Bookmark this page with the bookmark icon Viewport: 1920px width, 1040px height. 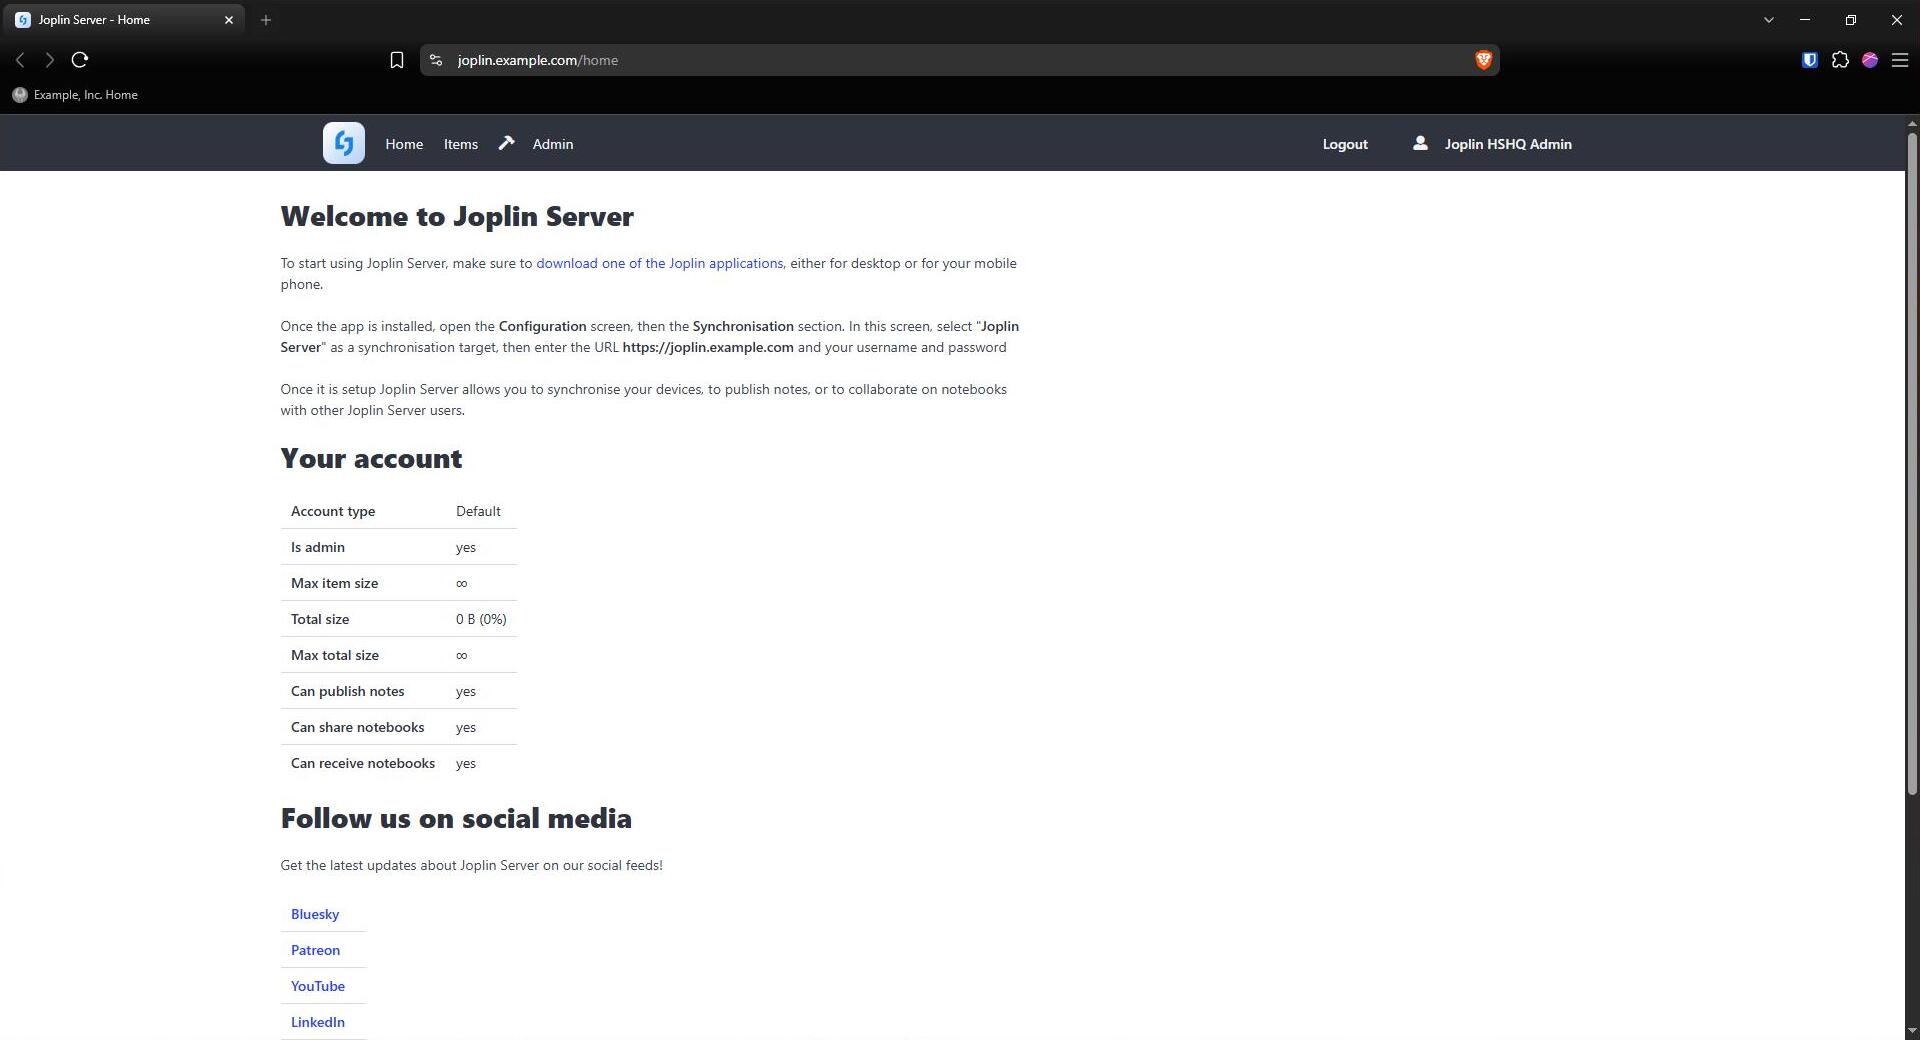396,60
